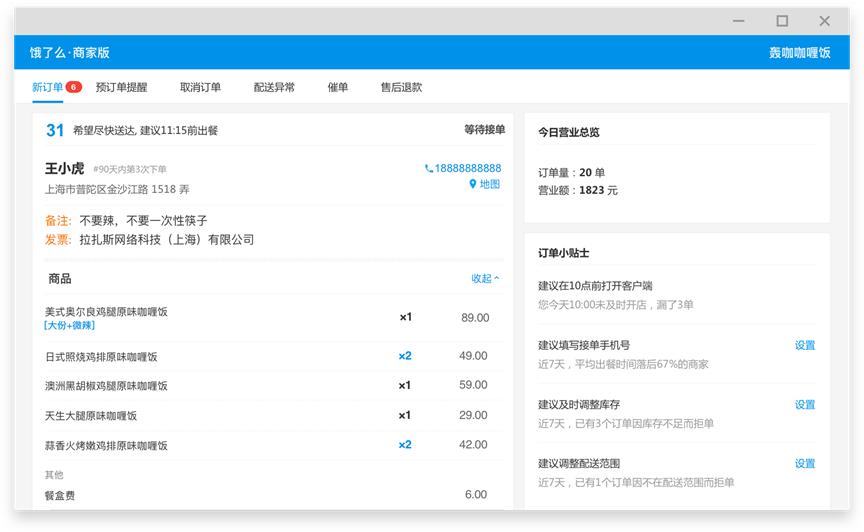The width and height of the screenshot is (864, 532).
Task: Open the map pin icon next to 地图
Action: 473,184
